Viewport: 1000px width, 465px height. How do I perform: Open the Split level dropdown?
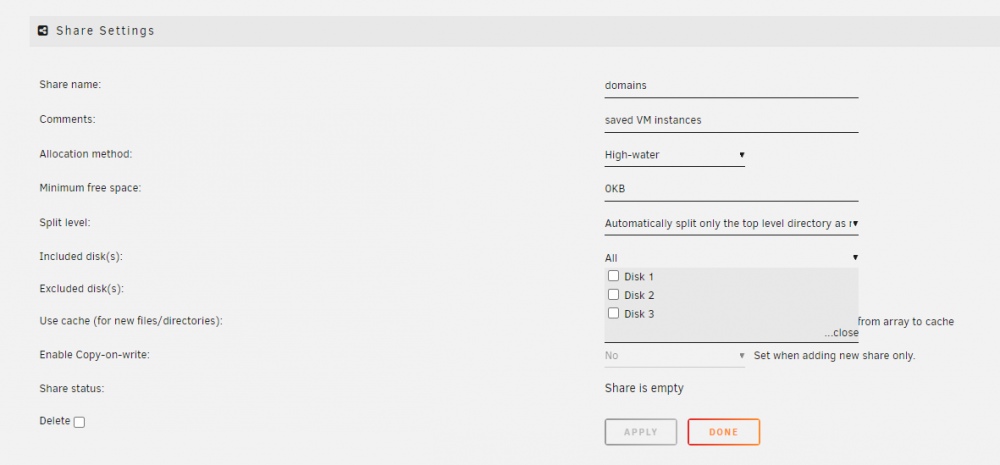[732, 223]
